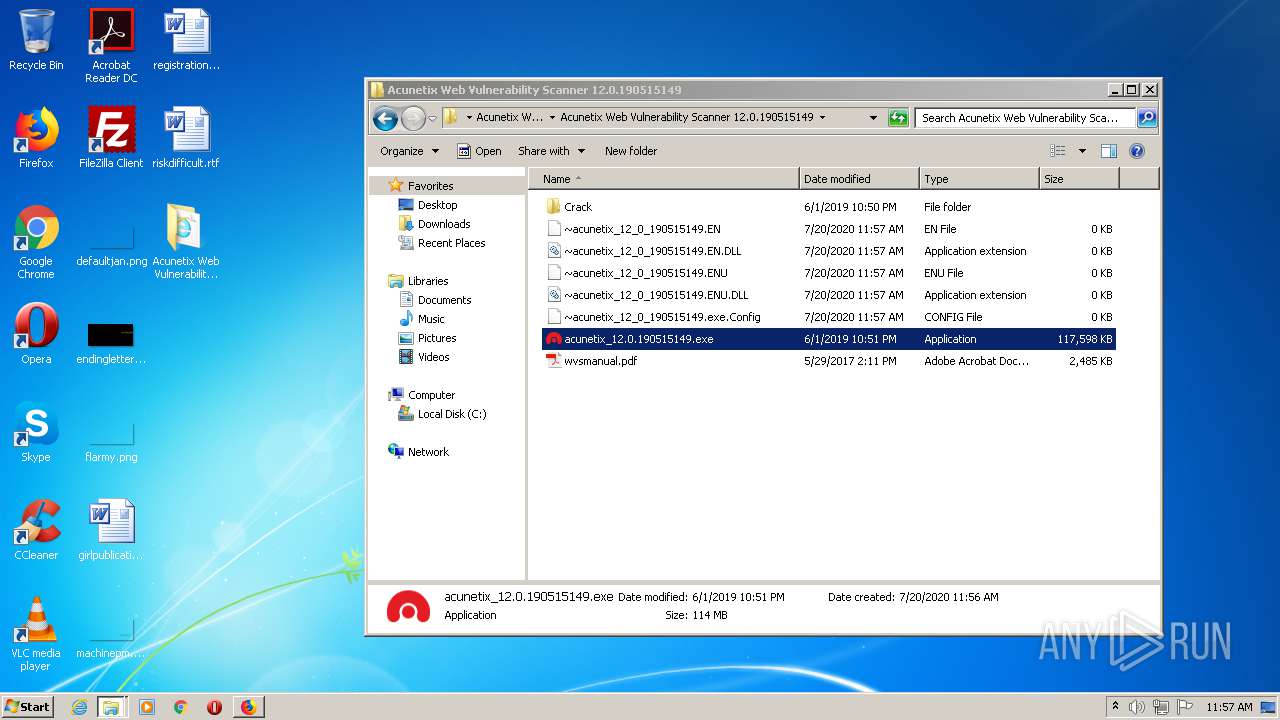This screenshot has height=720, width=1280.
Task: Click Opera icon in the taskbar
Action: 214,707
